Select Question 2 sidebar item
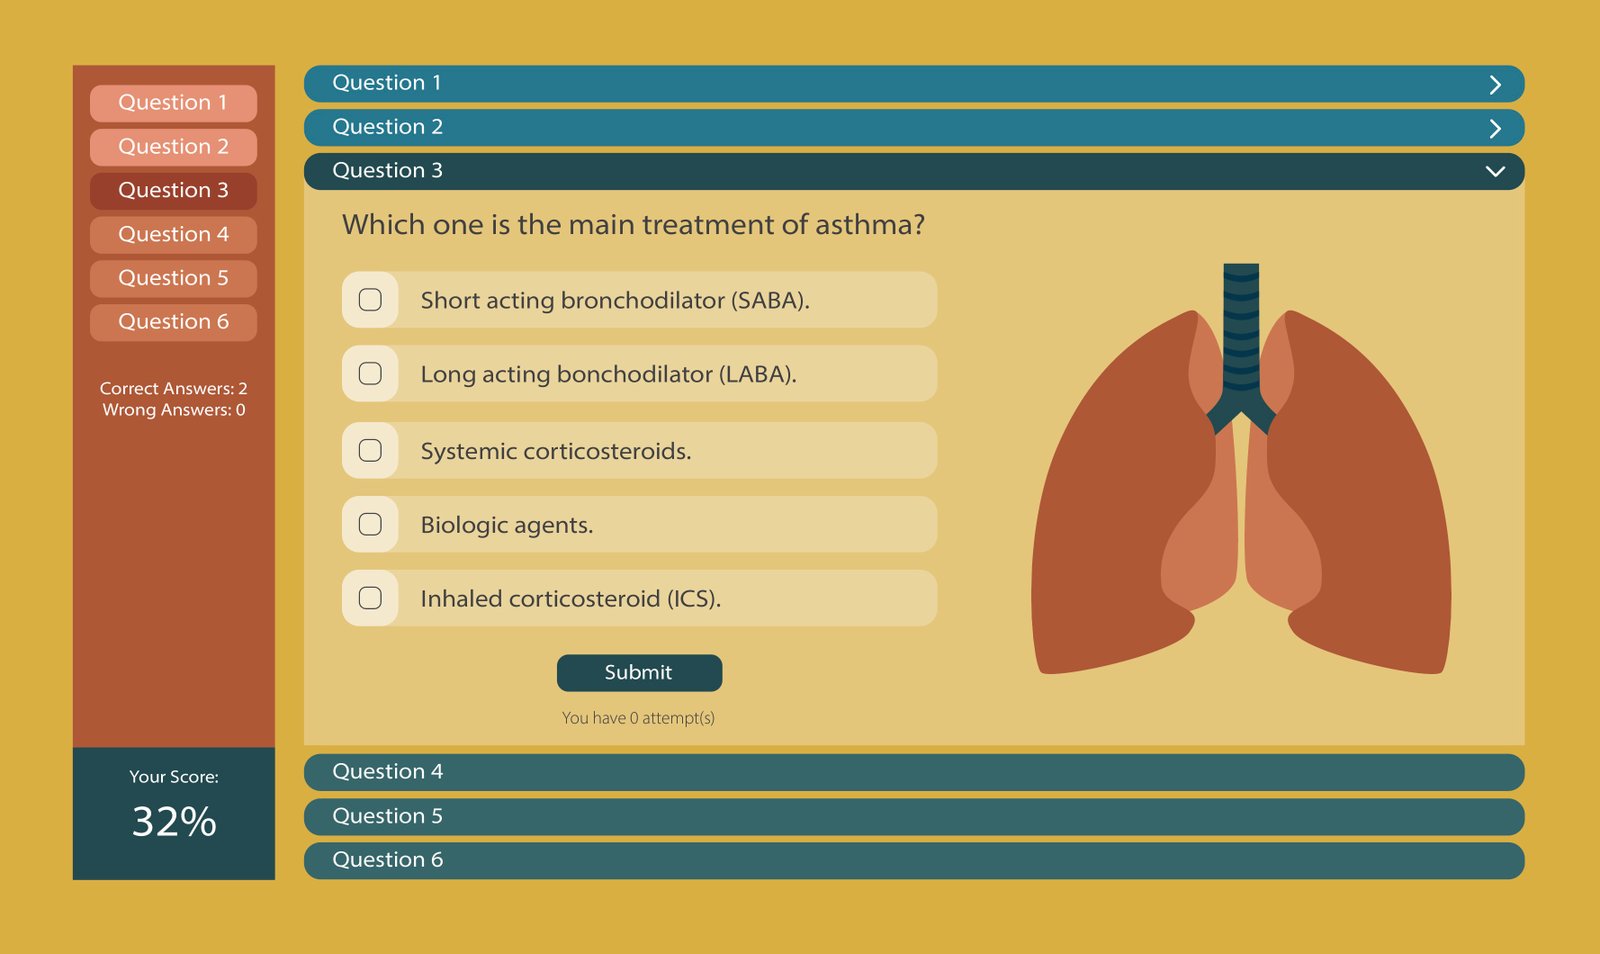Viewport: 1600px width, 954px height. pos(173,147)
